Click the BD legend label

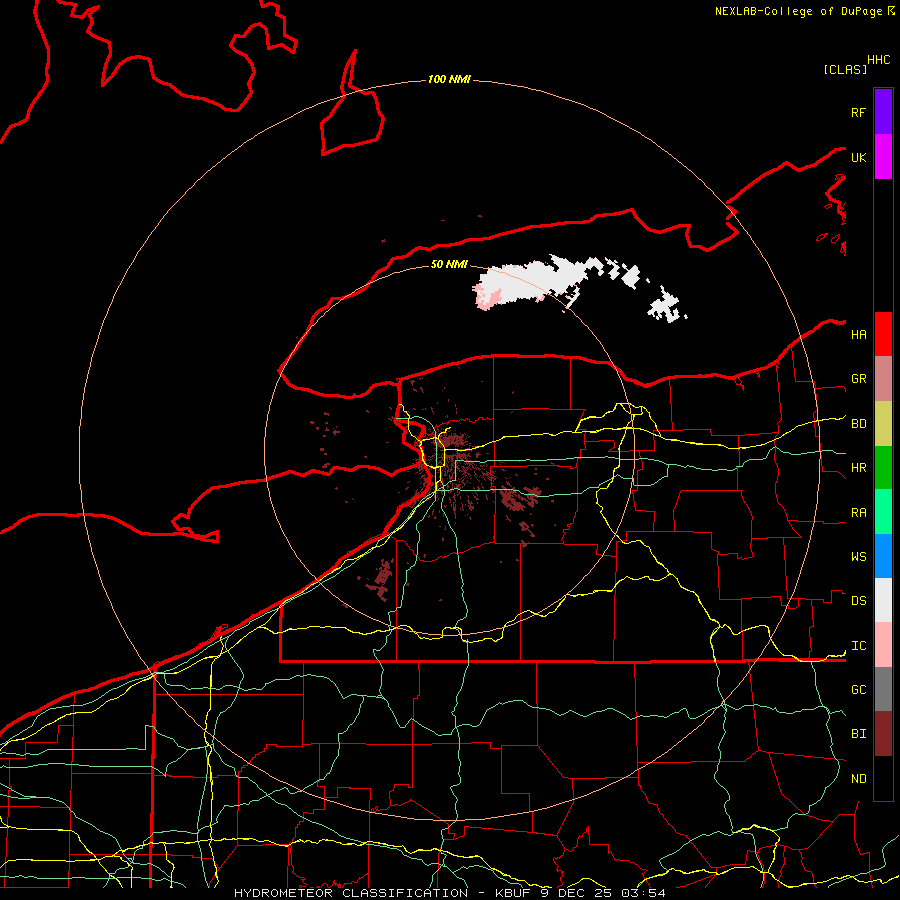click(858, 424)
